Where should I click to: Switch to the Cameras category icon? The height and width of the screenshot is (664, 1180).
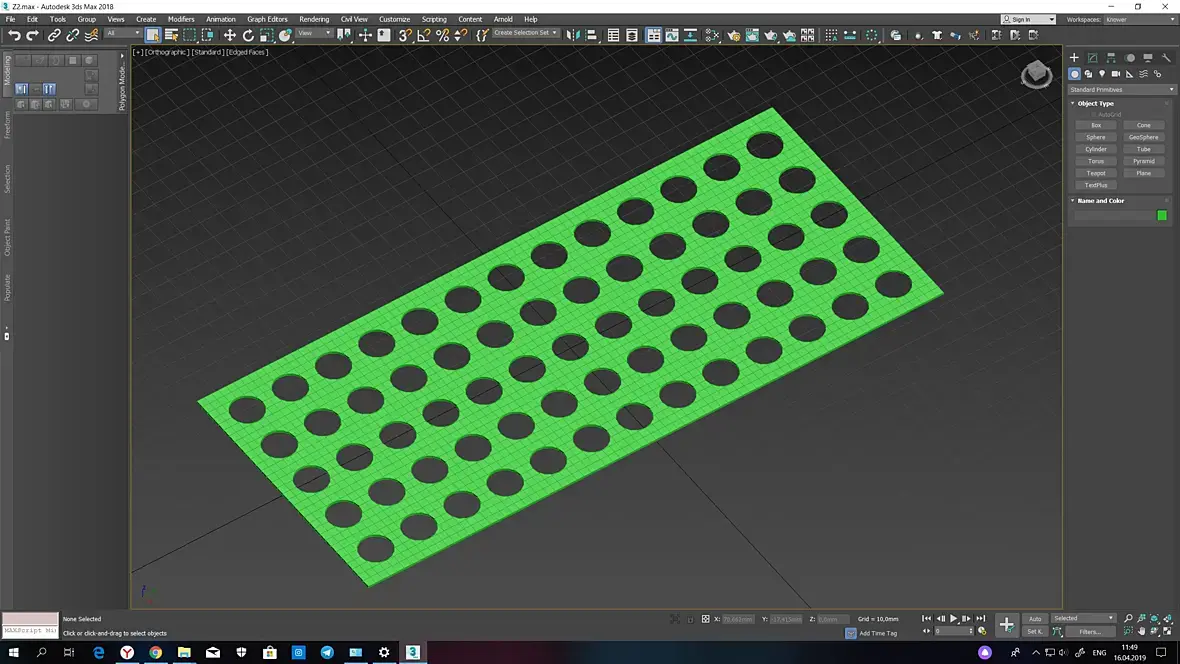1116,74
